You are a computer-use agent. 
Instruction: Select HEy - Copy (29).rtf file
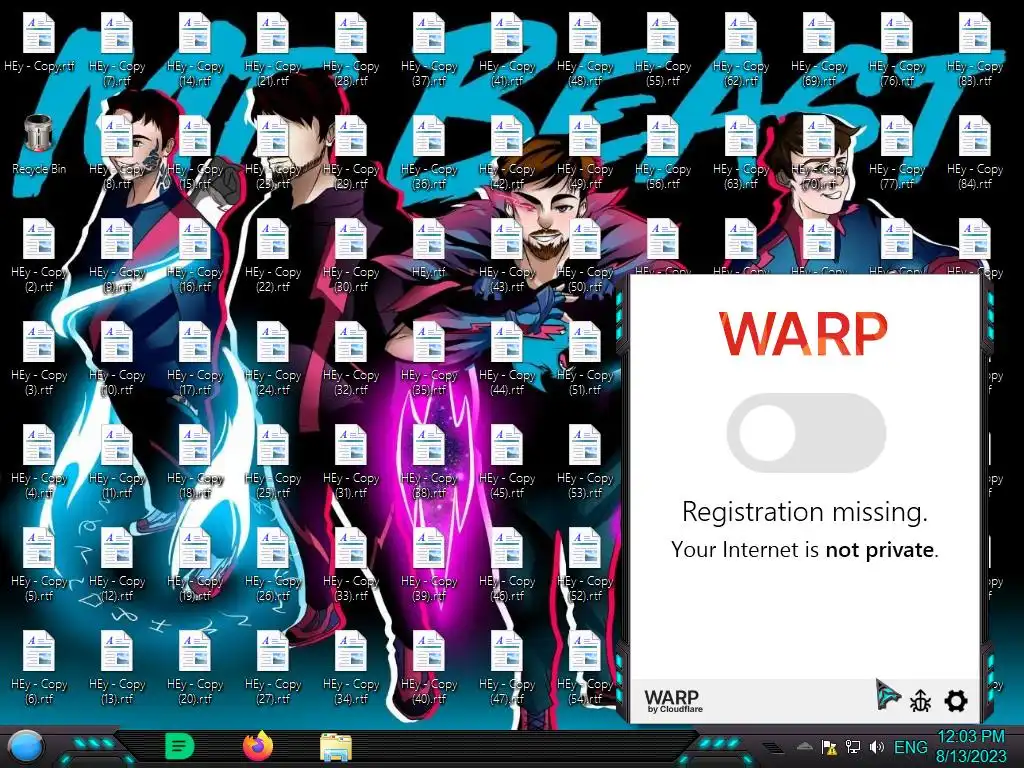(x=351, y=152)
